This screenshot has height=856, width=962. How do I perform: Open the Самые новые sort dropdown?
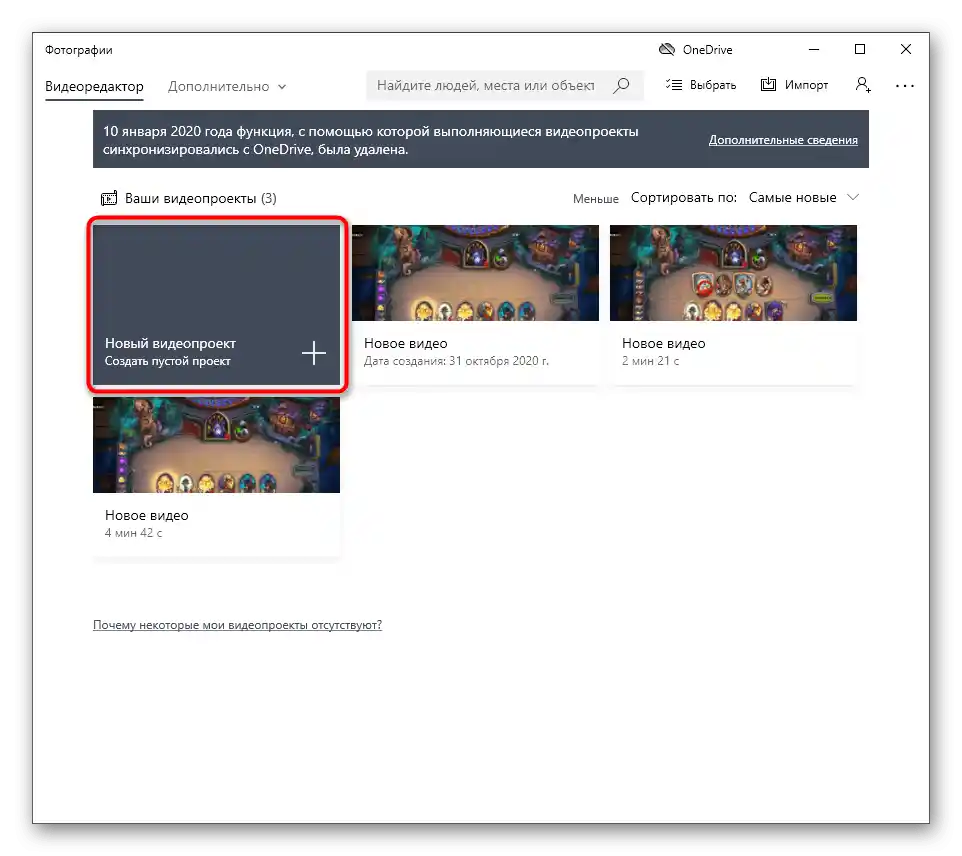[x=802, y=198]
